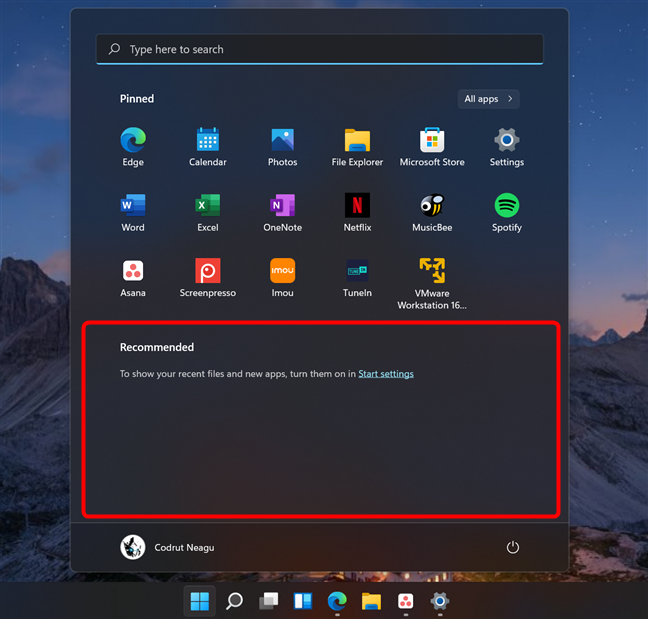Launch MusicBee

point(432,212)
